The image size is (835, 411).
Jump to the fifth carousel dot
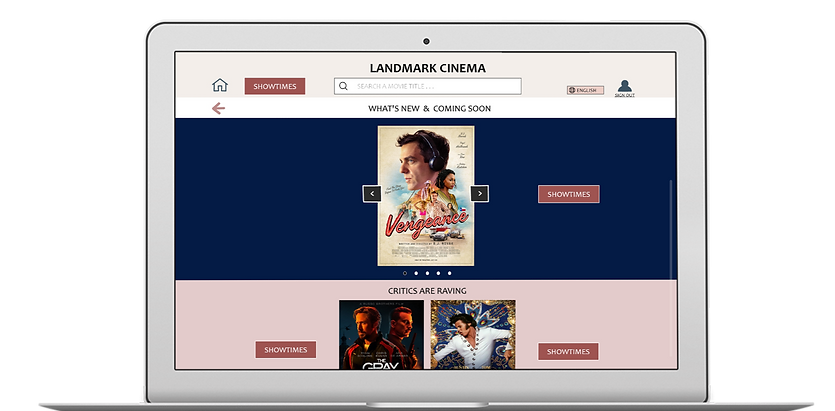(x=449, y=273)
